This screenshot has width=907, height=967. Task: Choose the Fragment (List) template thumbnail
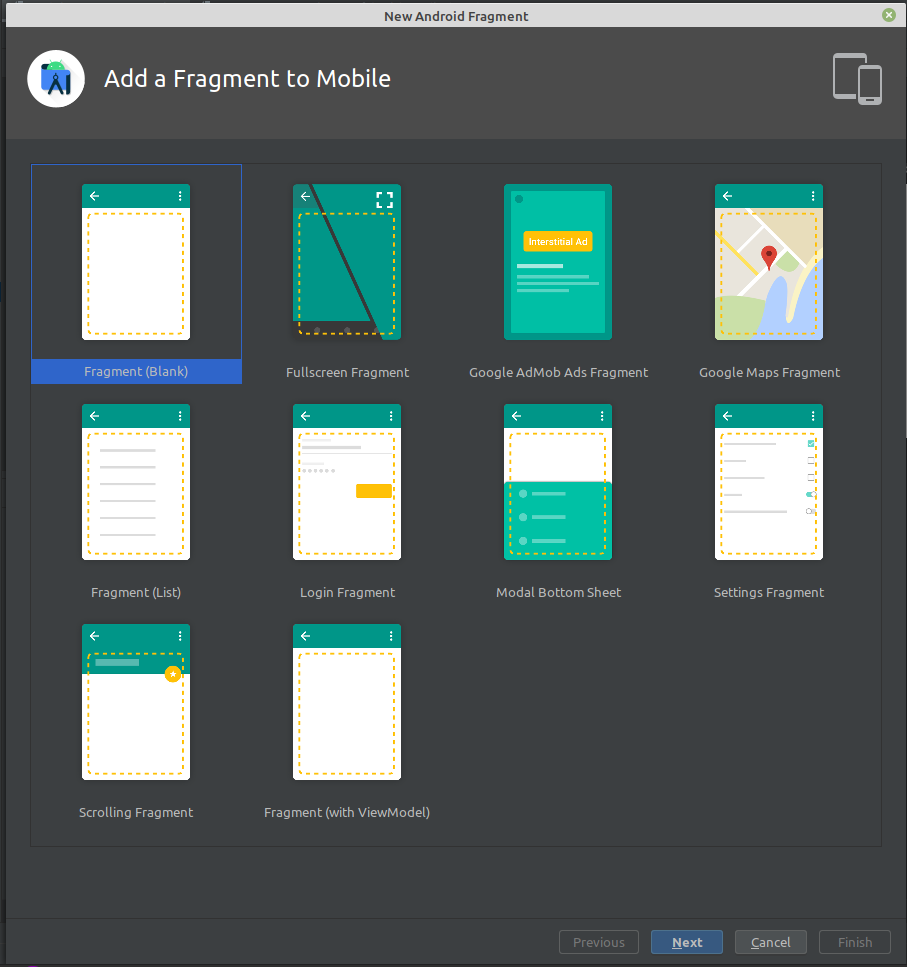[136, 482]
